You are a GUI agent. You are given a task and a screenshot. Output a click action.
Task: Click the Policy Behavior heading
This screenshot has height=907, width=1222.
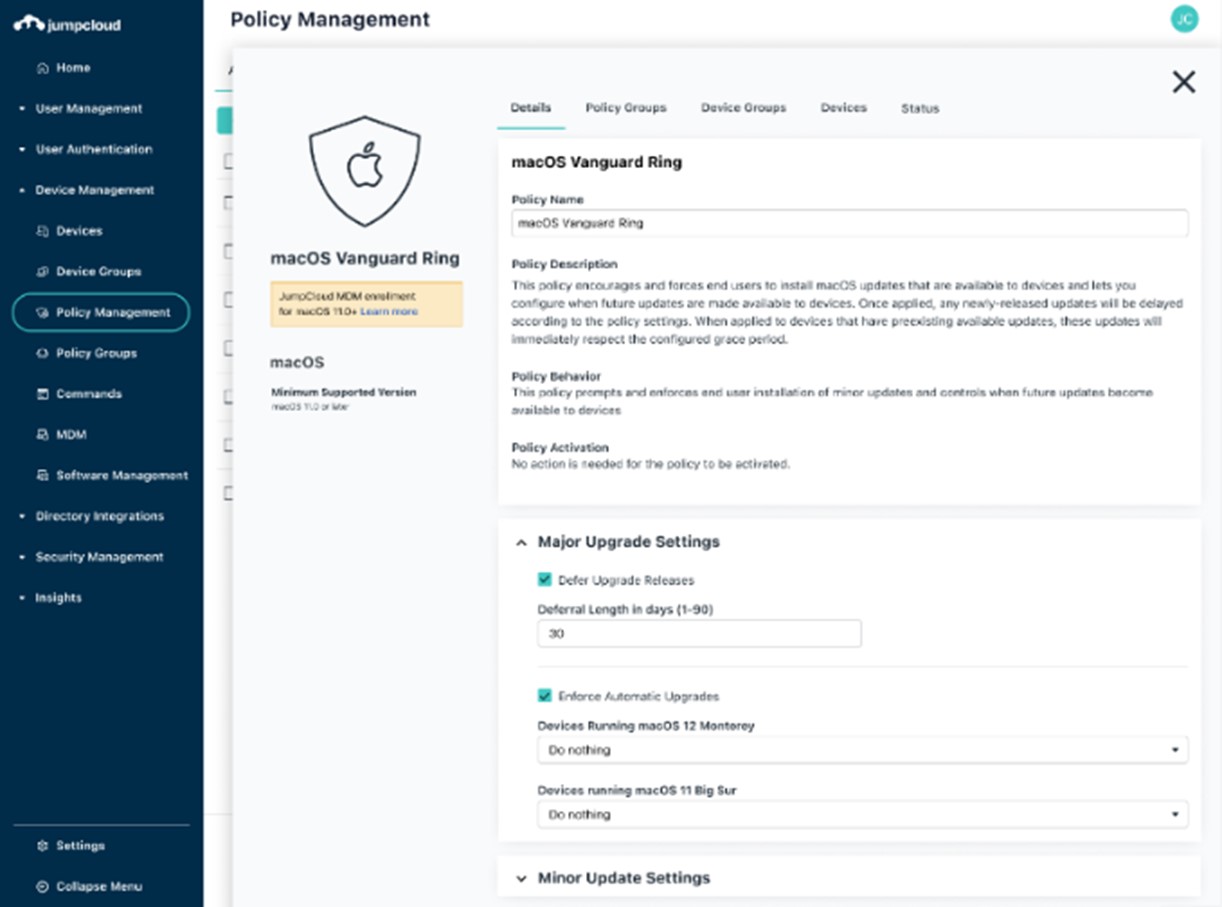[x=556, y=377]
